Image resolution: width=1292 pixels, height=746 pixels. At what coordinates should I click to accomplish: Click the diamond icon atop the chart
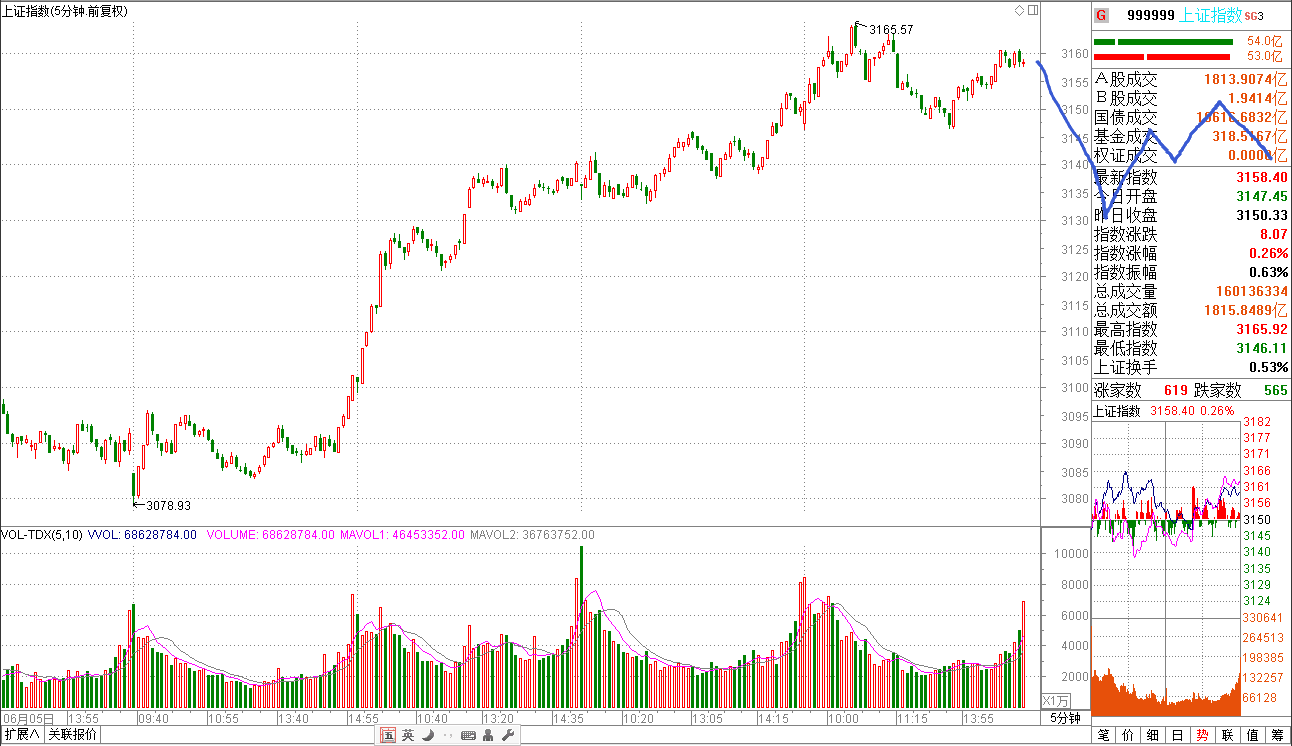1019,10
